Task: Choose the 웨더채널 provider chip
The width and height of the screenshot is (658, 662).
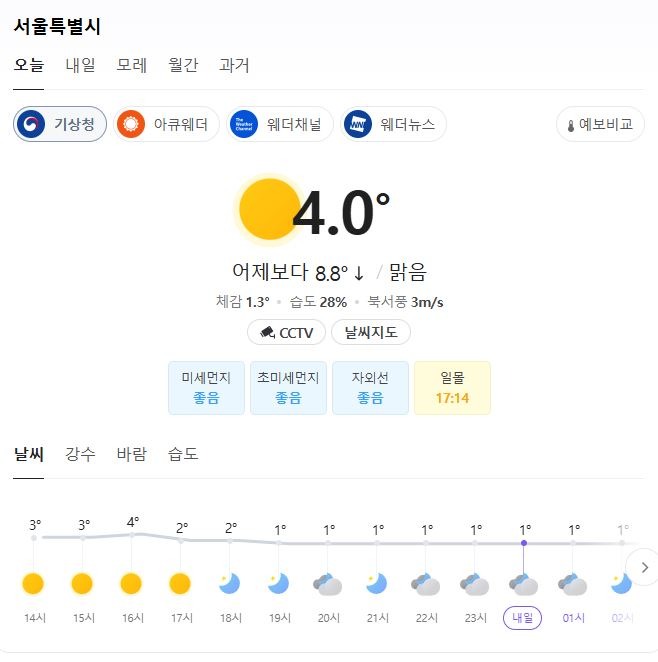Action: click(x=279, y=124)
